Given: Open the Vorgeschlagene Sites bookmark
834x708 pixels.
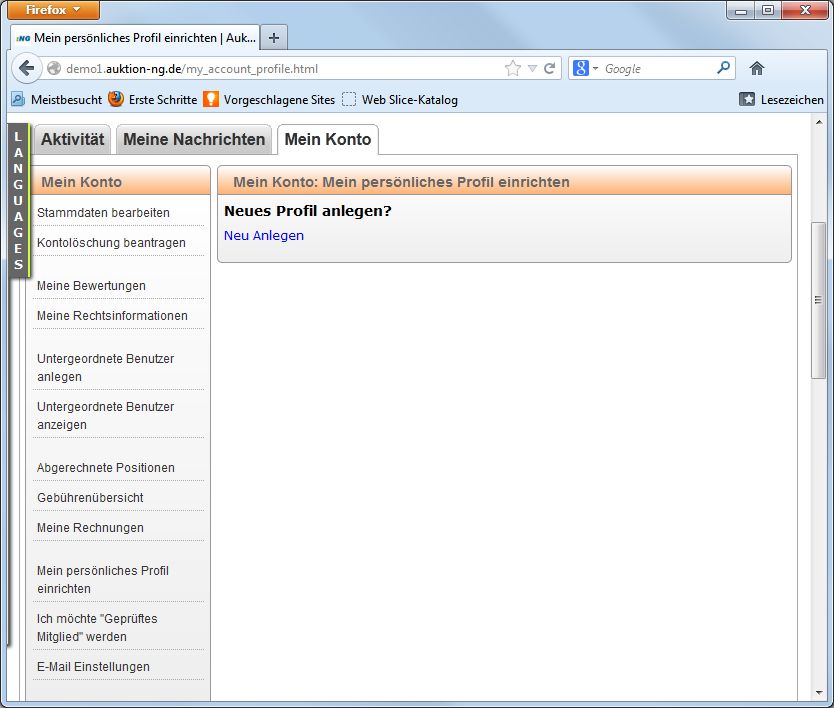Looking at the screenshot, I should (269, 99).
